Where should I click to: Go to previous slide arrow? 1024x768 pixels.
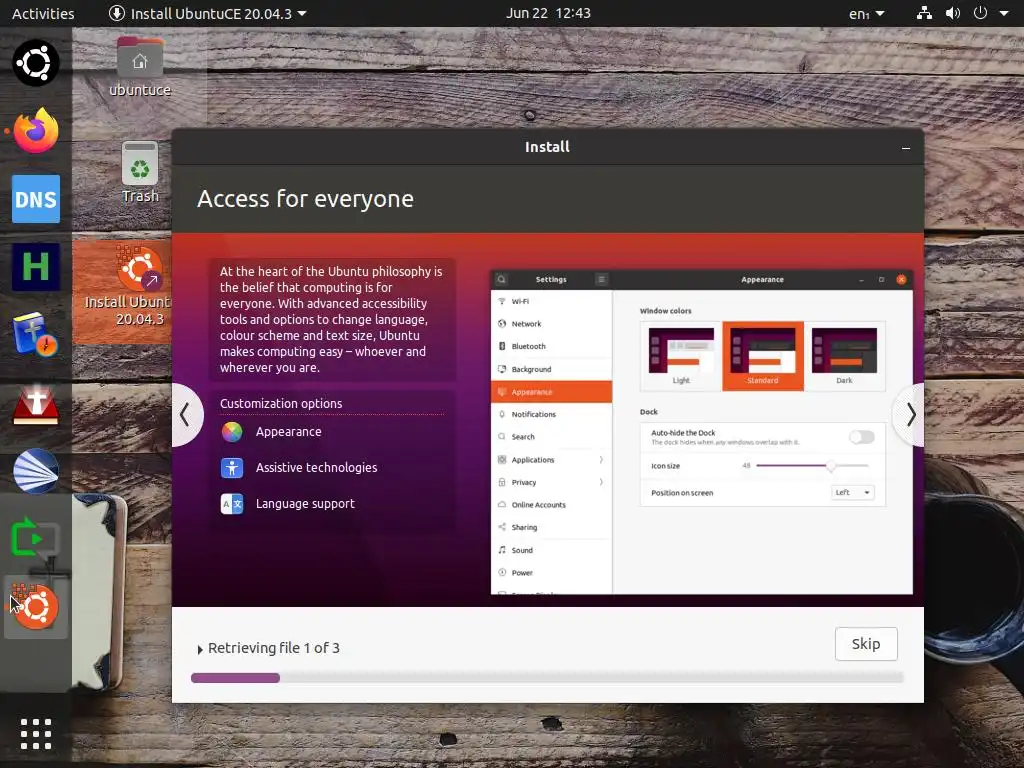click(186, 415)
